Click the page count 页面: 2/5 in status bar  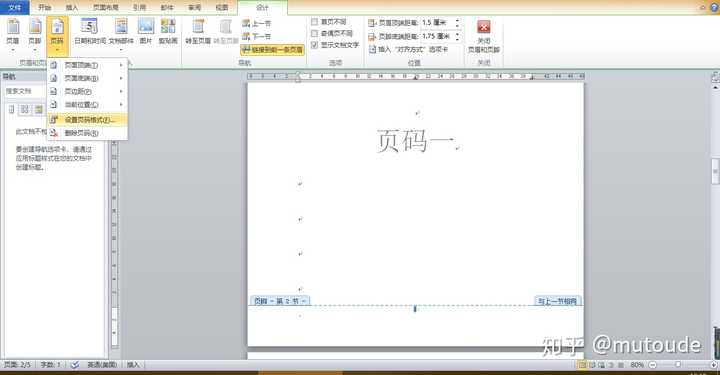pyautogui.click(x=17, y=364)
